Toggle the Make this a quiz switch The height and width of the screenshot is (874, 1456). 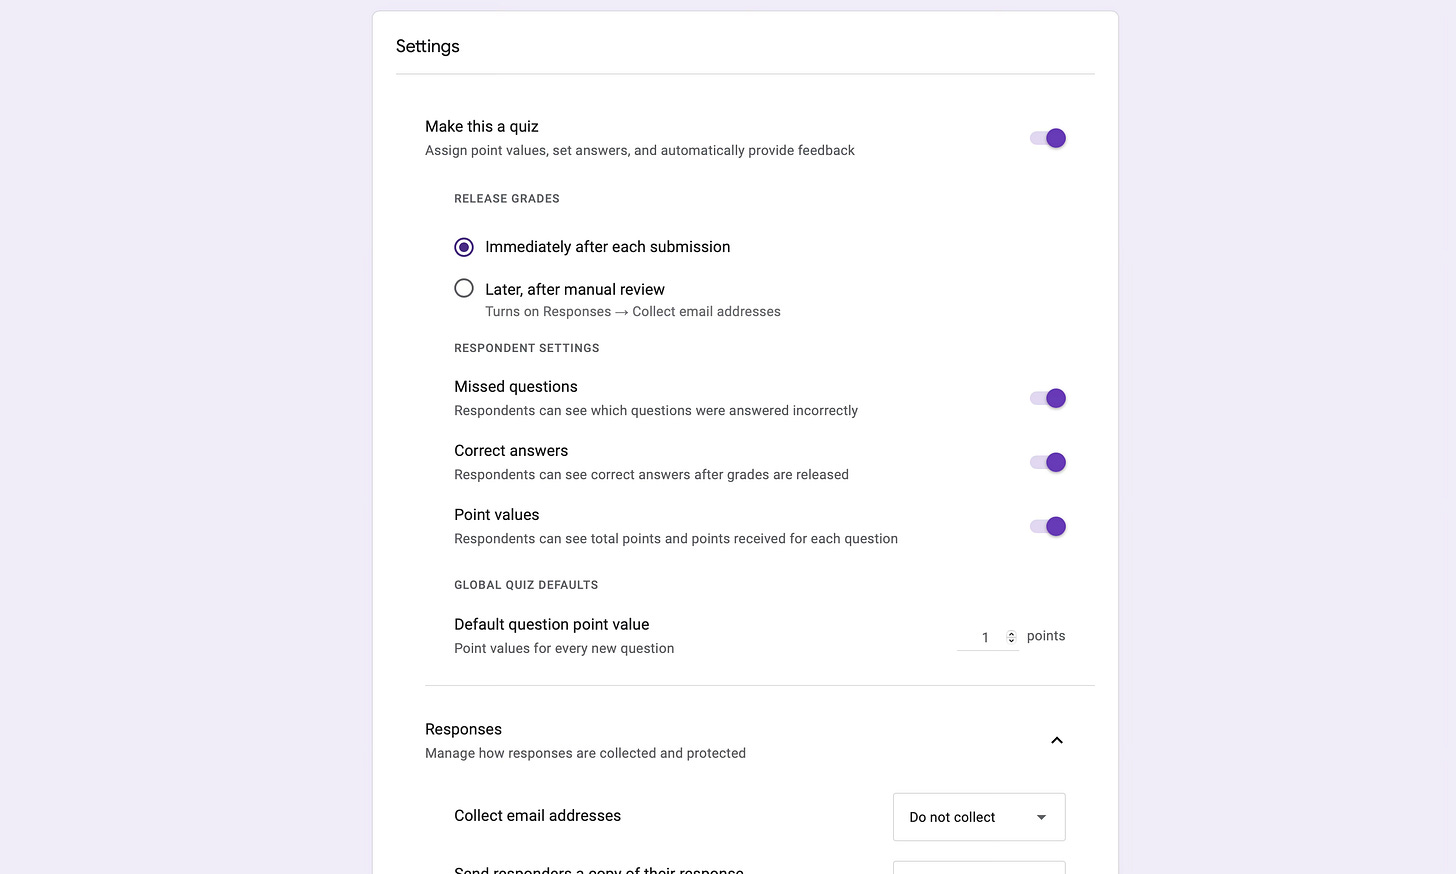[x=1048, y=138]
